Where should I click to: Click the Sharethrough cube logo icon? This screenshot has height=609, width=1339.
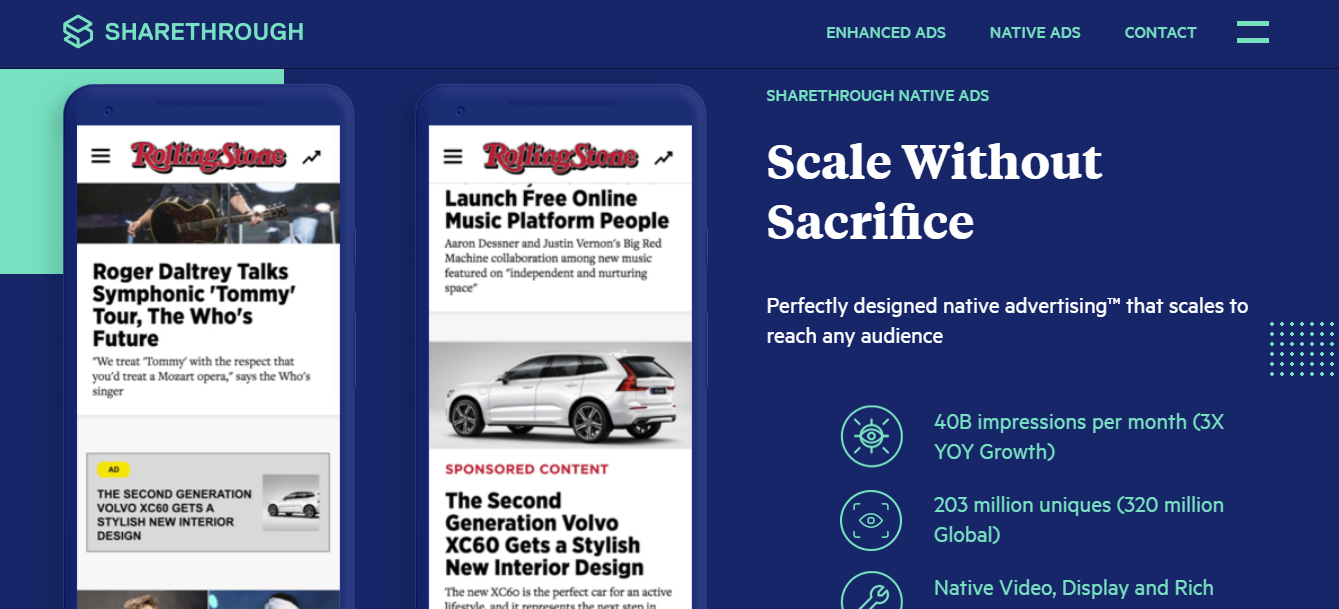pyautogui.click(x=77, y=32)
